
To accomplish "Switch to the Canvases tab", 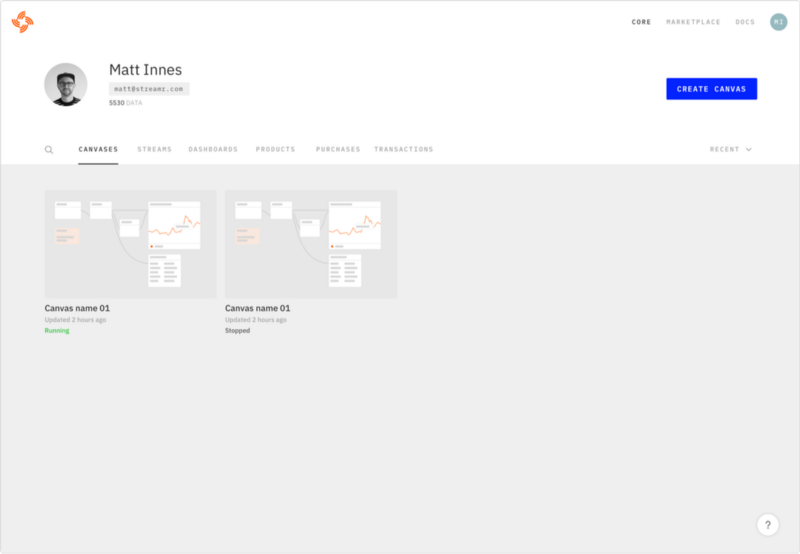I will coord(98,149).
